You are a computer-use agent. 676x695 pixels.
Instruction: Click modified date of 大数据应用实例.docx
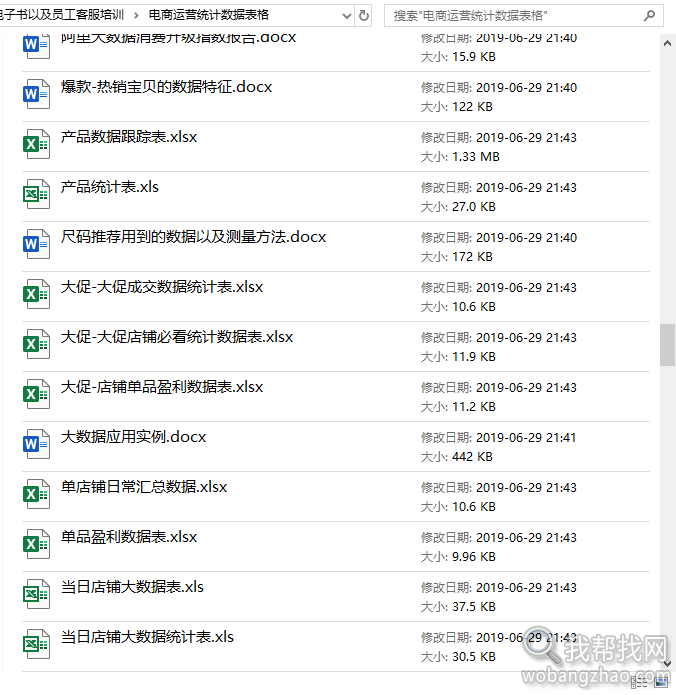point(526,438)
